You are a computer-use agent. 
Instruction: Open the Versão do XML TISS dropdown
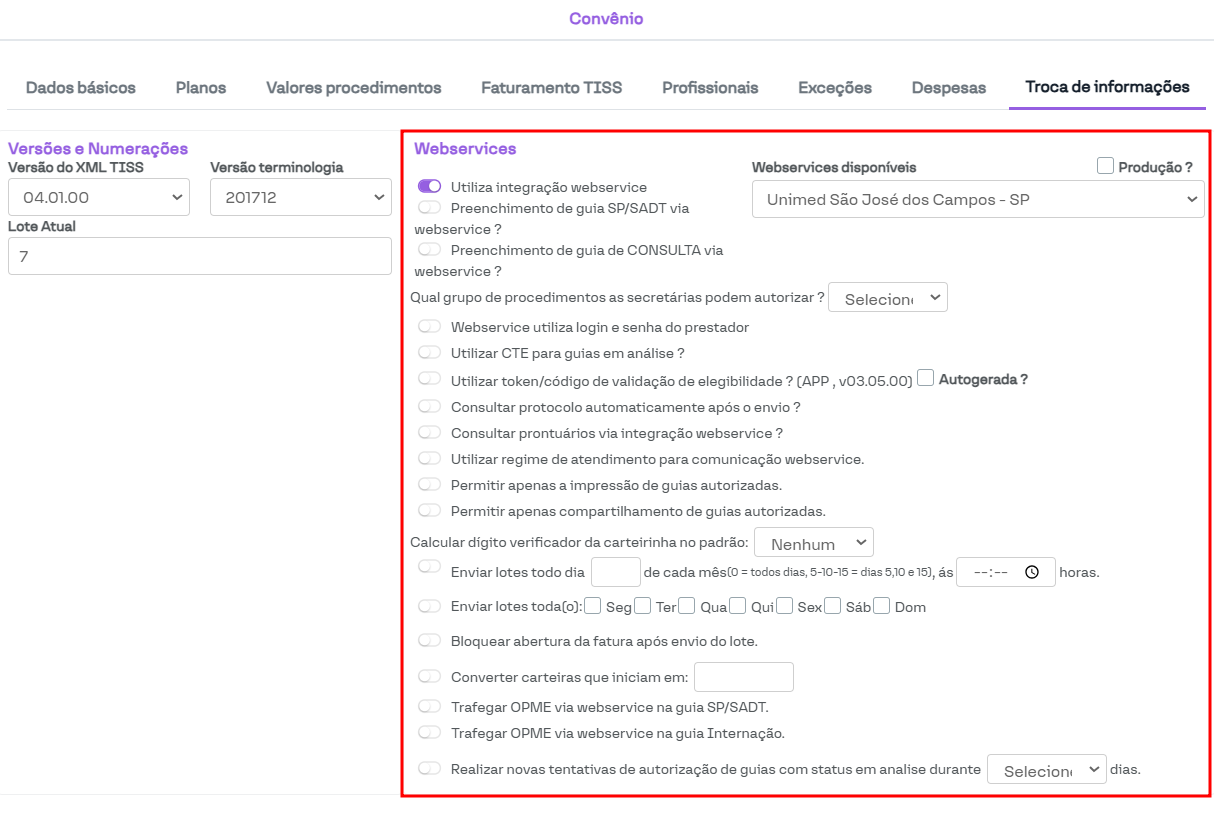click(x=99, y=198)
